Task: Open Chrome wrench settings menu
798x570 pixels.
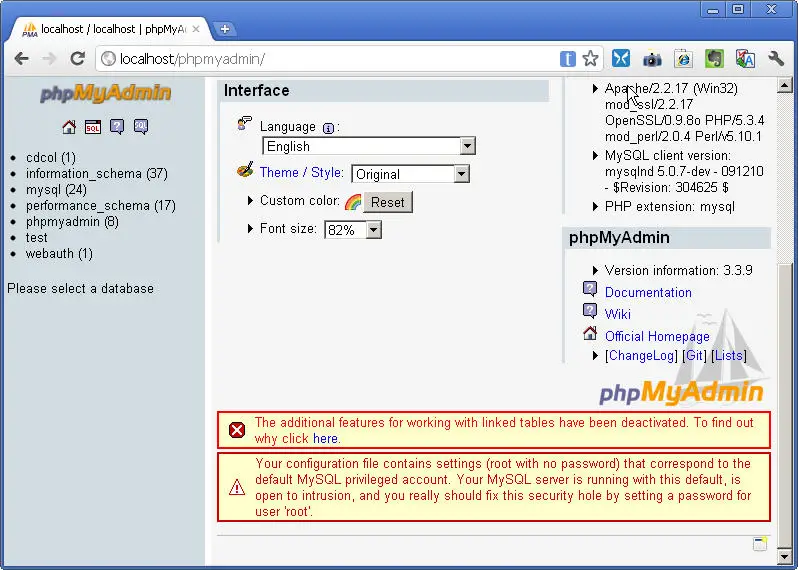Action: click(x=776, y=59)
